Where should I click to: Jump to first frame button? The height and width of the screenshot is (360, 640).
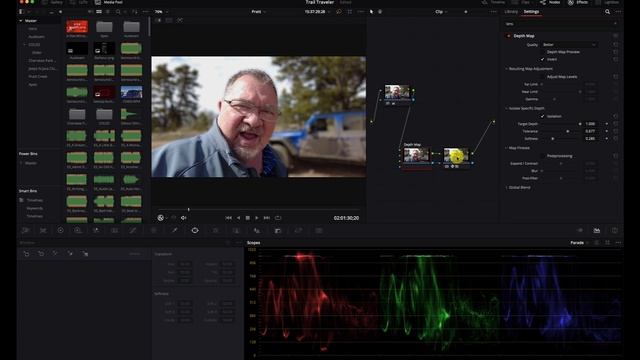pos(229,218)
